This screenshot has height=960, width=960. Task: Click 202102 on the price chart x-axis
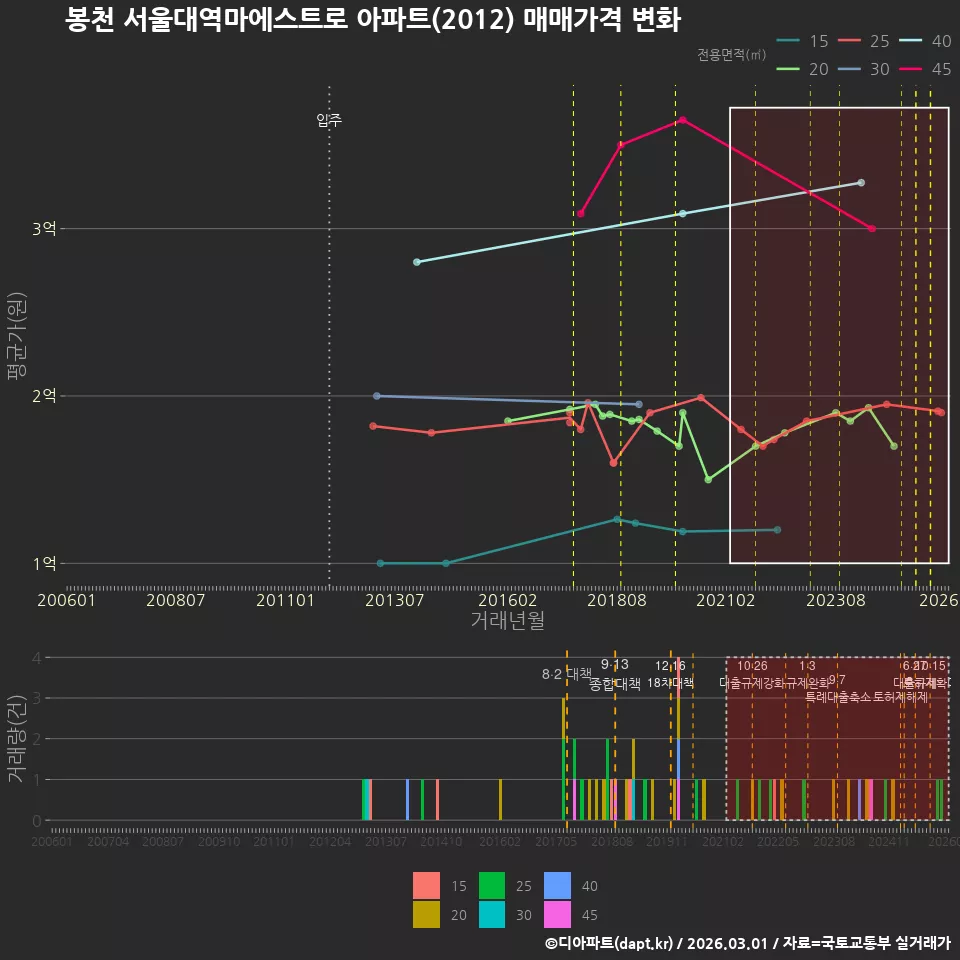(726, 600)
